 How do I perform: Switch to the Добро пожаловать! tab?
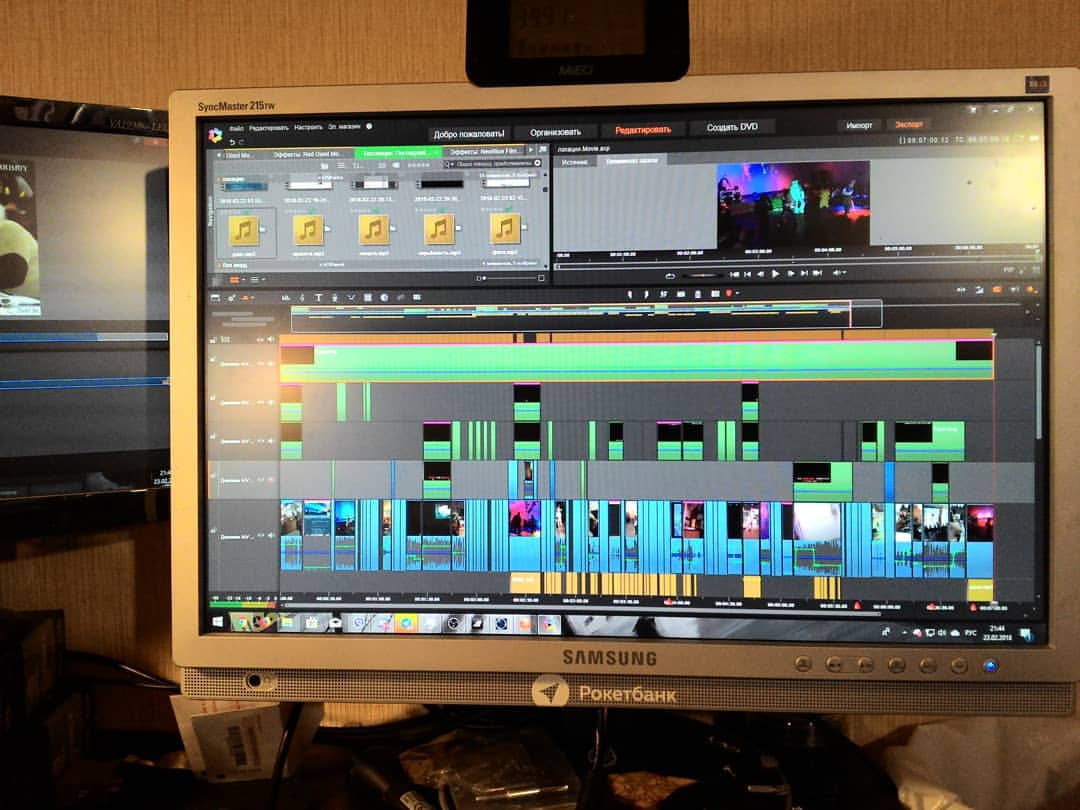pos(469,134)
